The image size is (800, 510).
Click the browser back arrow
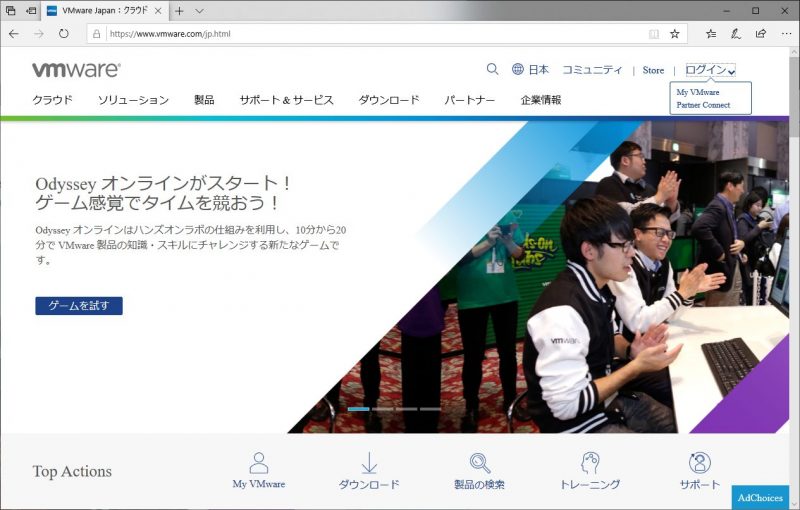(x=14, y=34)
